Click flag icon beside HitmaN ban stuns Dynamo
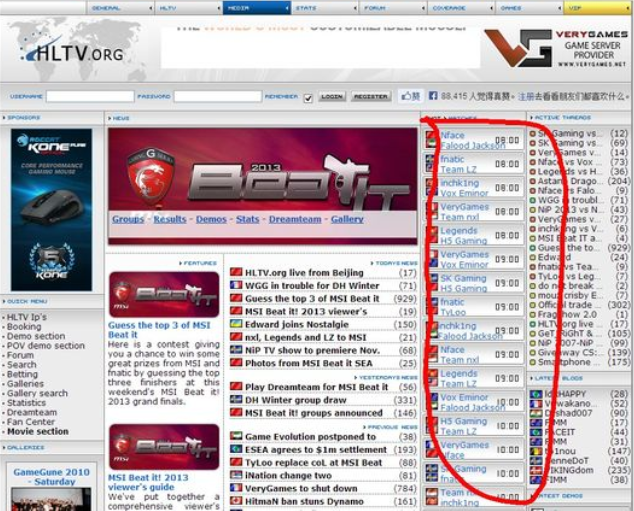The width and height of the screenshot is (634, 511). [x=236, y=501]
